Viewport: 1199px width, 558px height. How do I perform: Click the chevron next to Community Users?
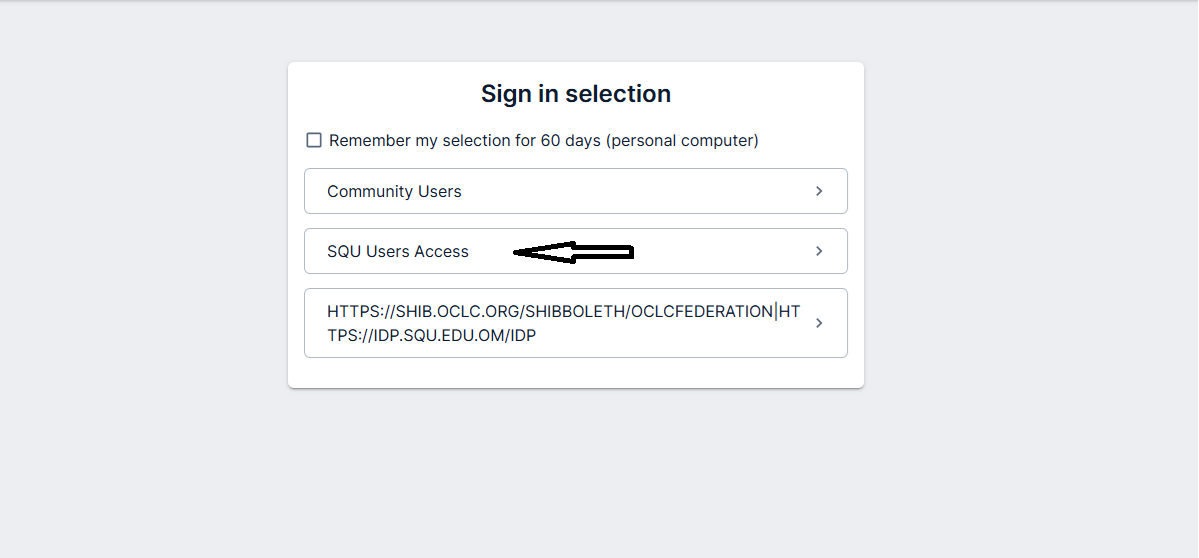coord(819,191)
